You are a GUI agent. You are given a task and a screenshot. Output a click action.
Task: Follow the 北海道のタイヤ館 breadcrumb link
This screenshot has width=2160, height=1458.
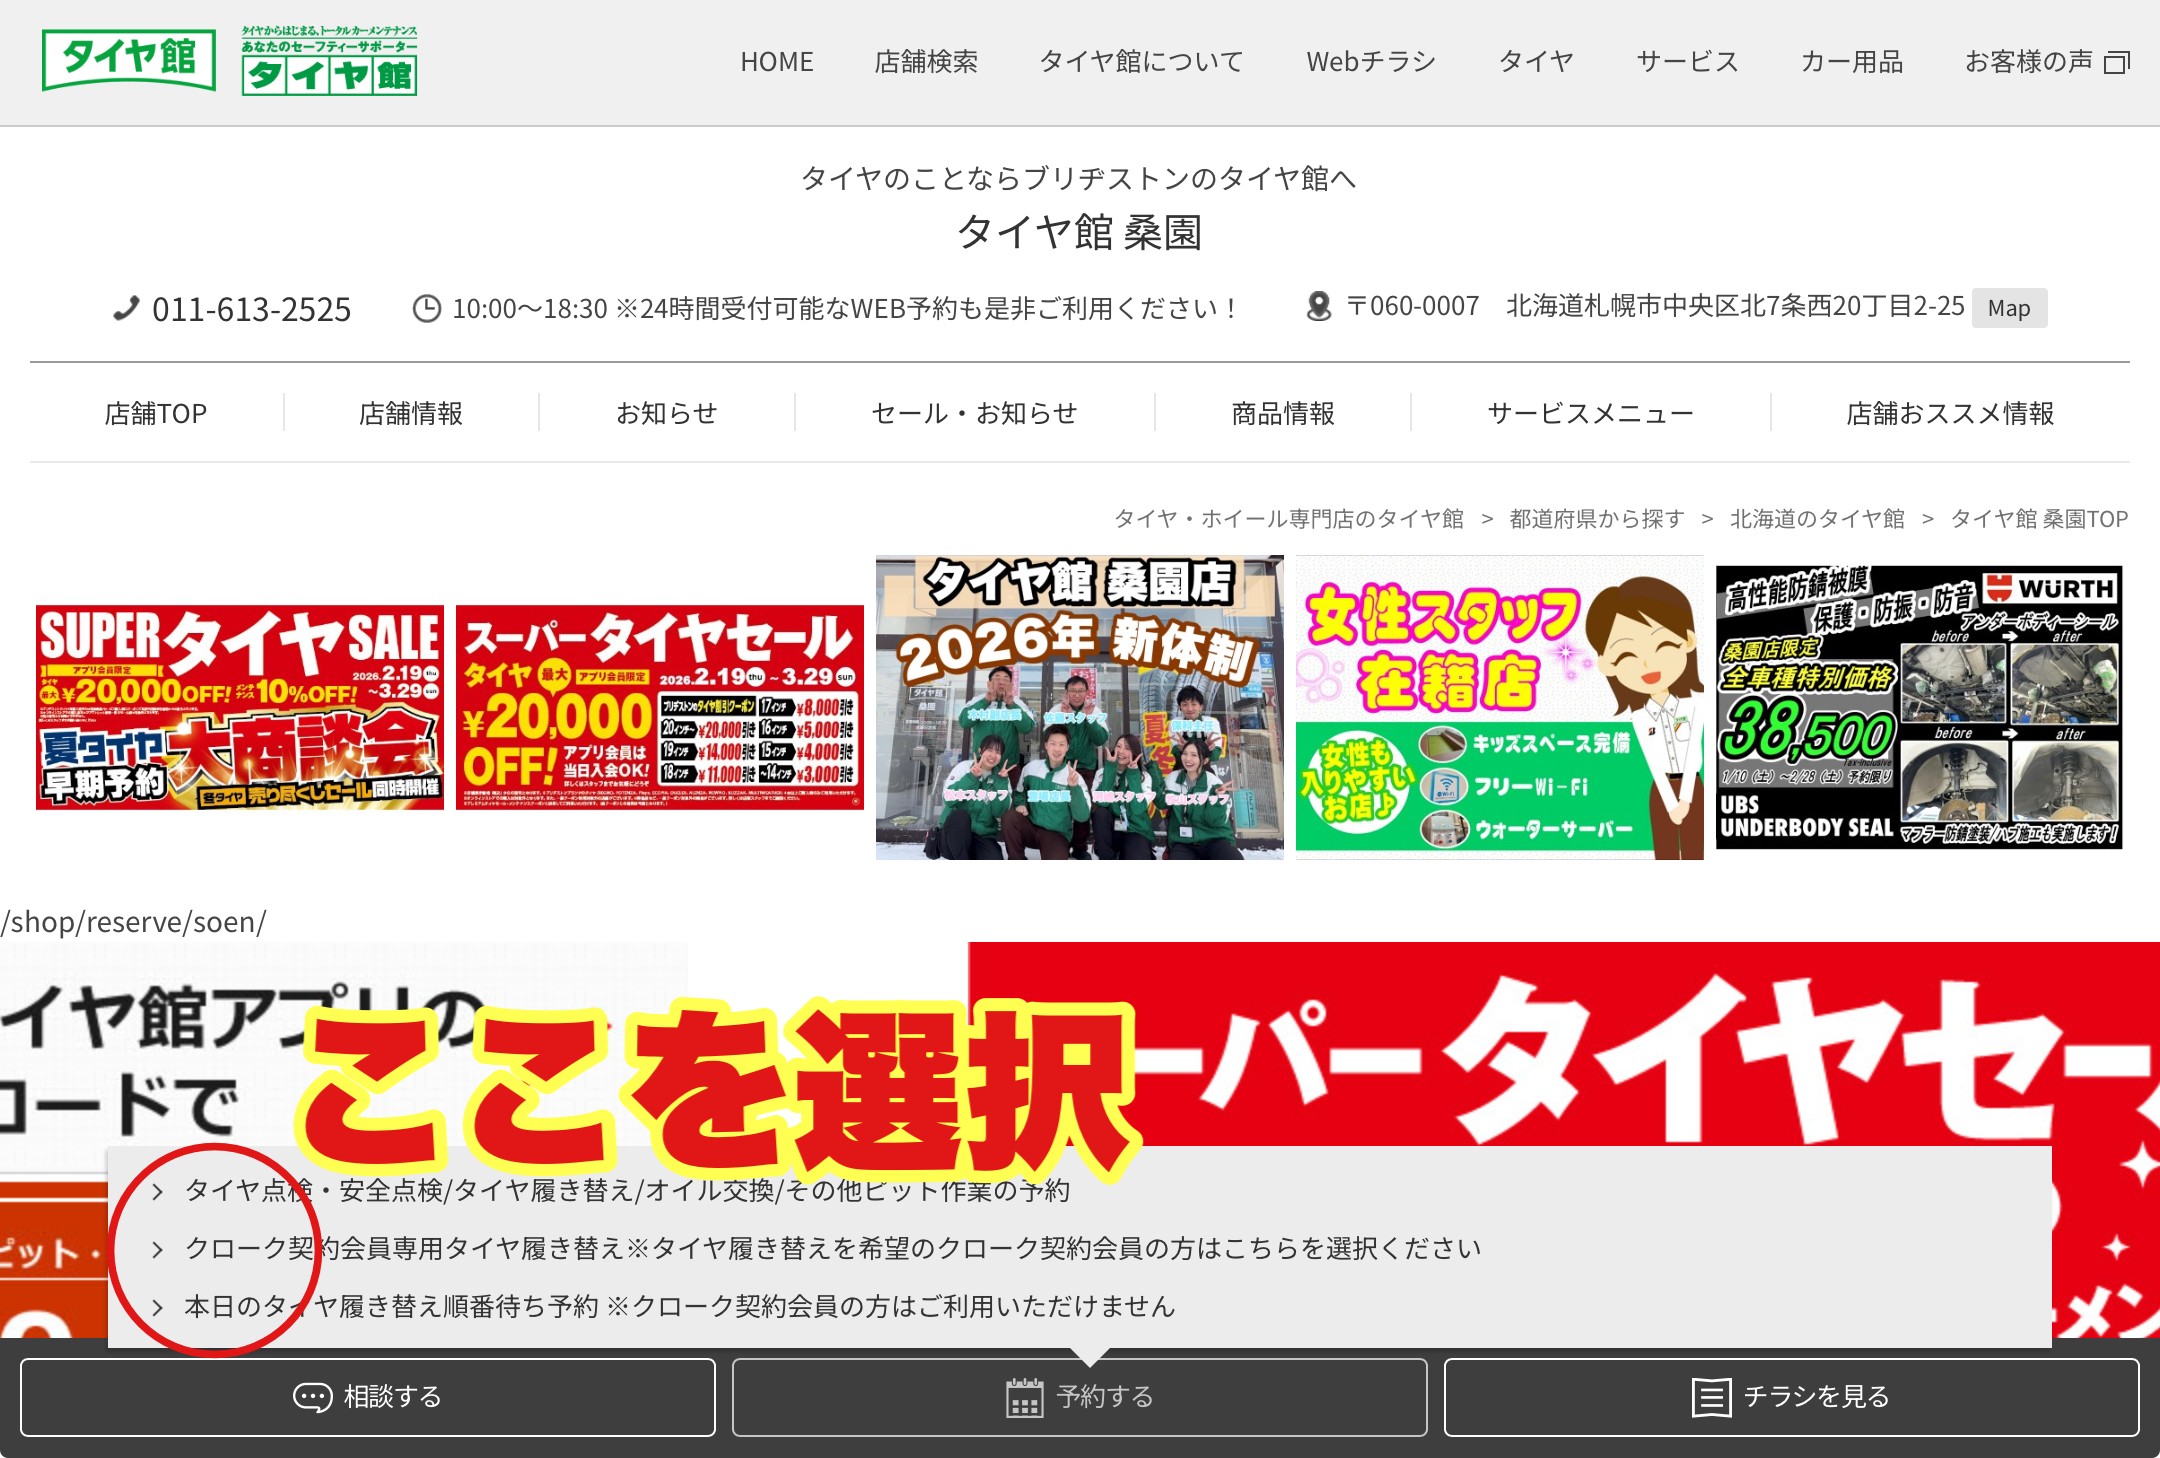click(1817, 519)
